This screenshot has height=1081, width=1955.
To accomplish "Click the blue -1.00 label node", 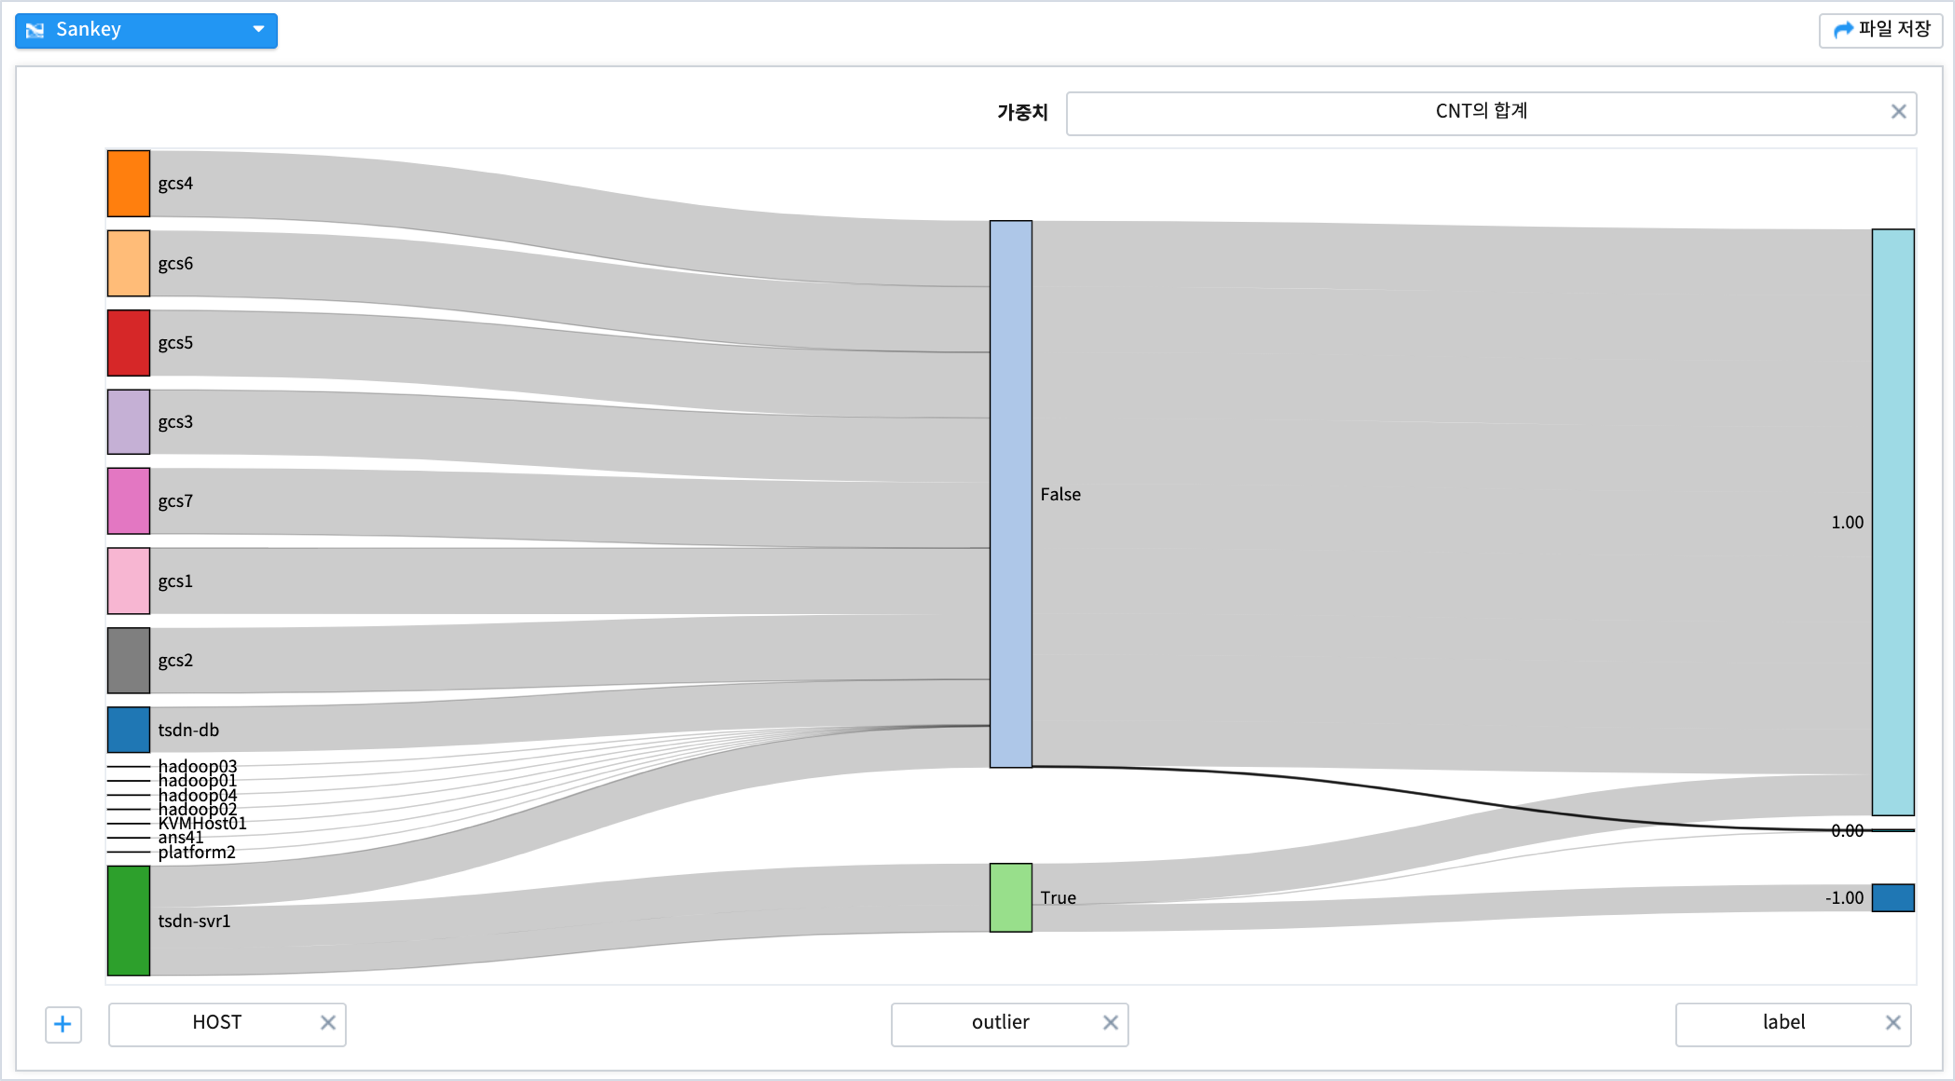I will 1893,898.
